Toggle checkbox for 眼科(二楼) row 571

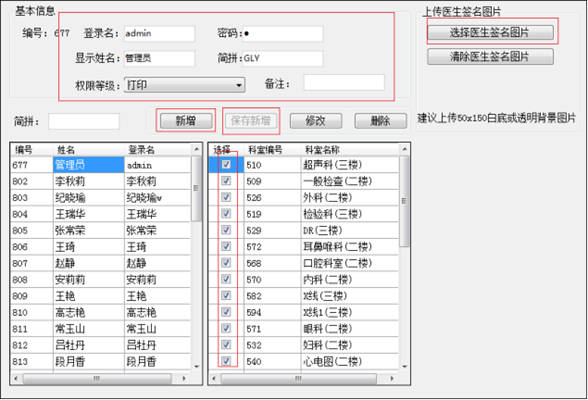tap(226, 328)
